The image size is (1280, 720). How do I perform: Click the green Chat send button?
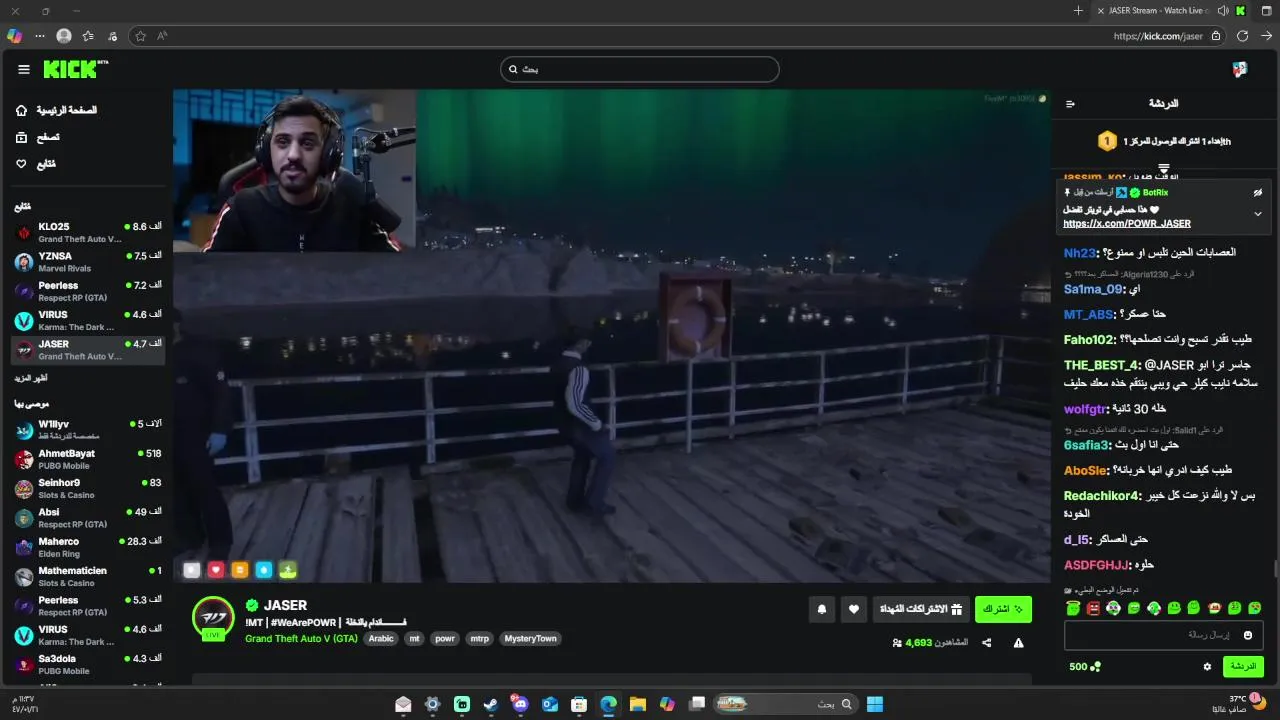(x=1243, y=666)
